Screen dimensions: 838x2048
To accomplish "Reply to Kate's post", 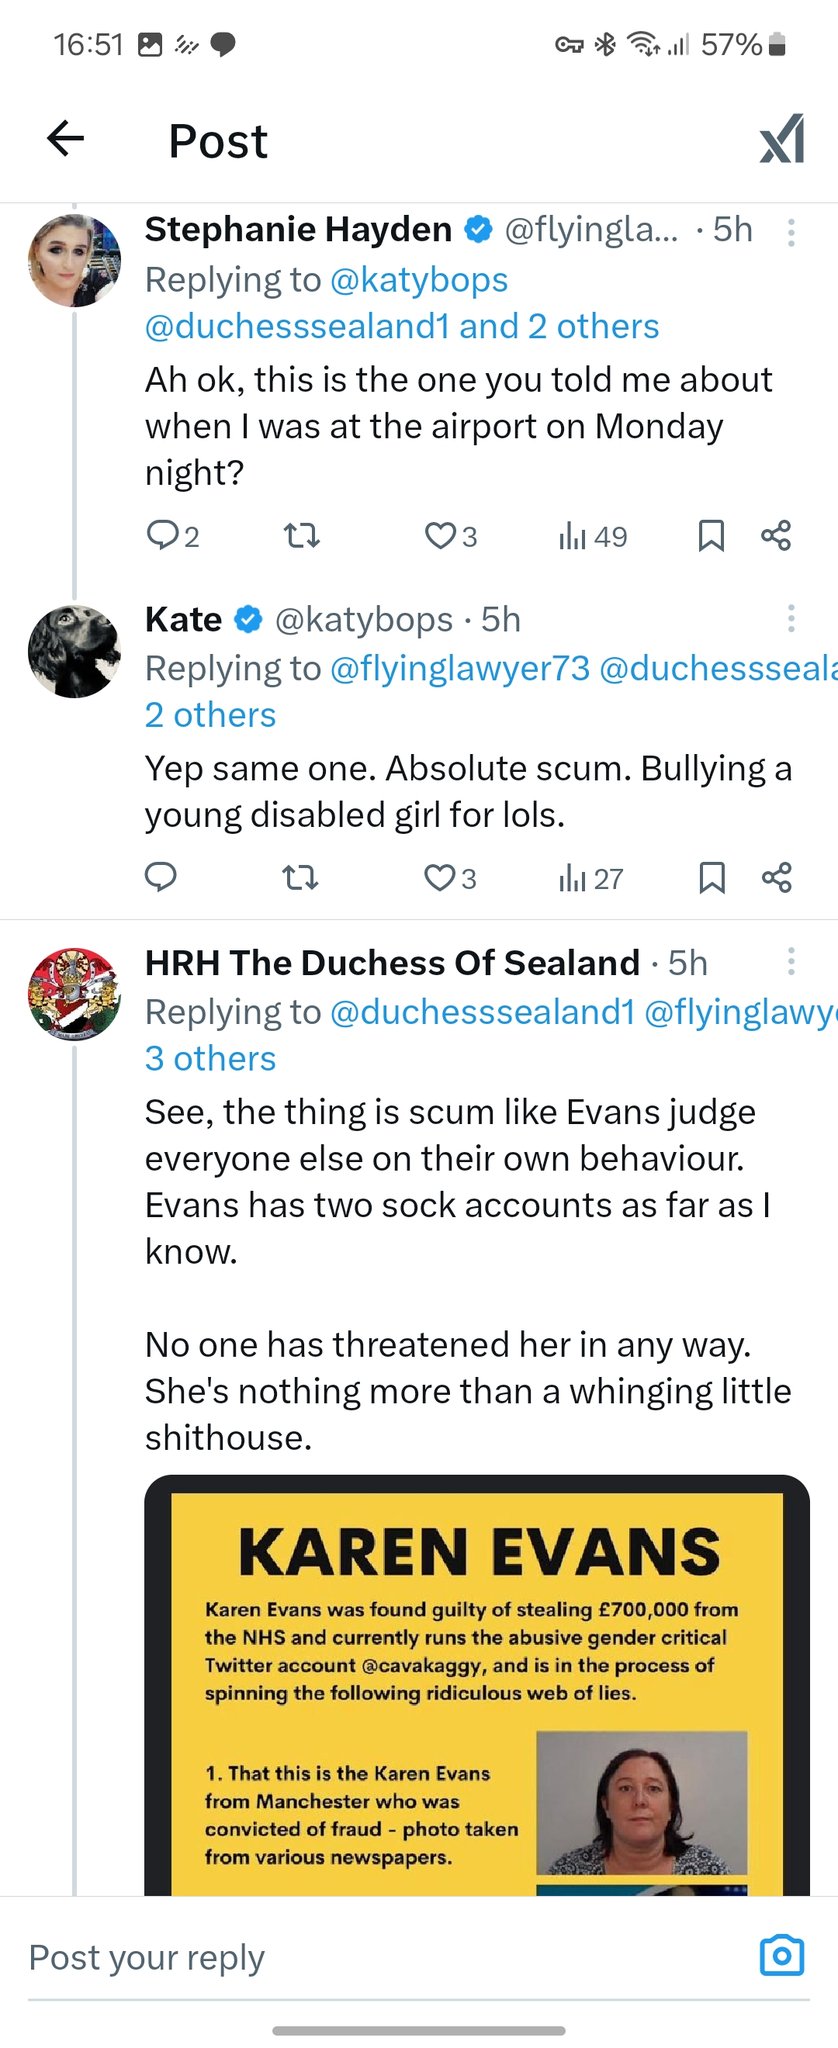I will 161,877.
